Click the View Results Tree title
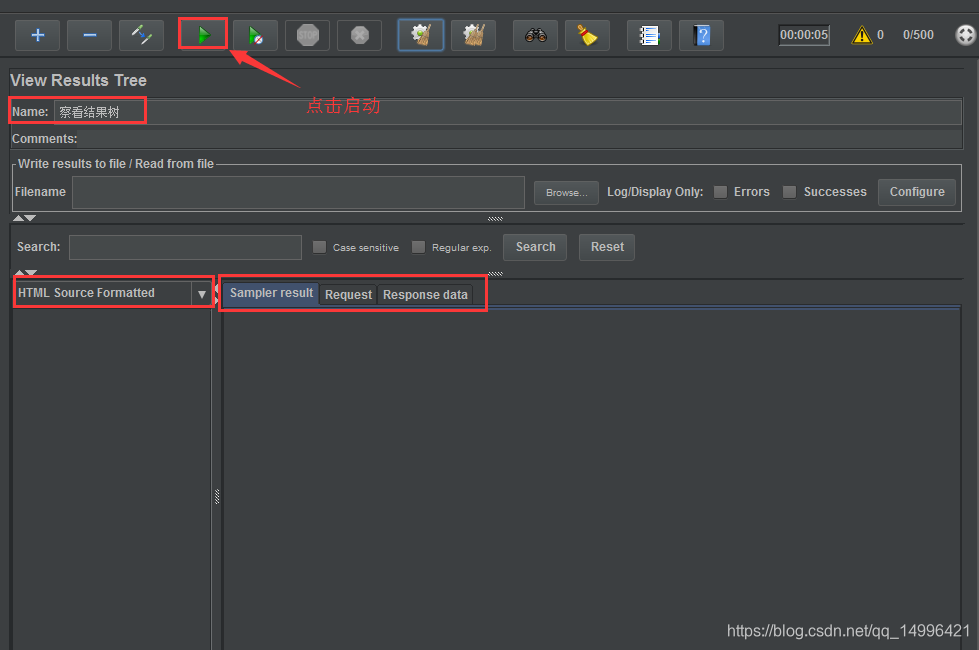 pyautogui.click(x=79, y=81)
